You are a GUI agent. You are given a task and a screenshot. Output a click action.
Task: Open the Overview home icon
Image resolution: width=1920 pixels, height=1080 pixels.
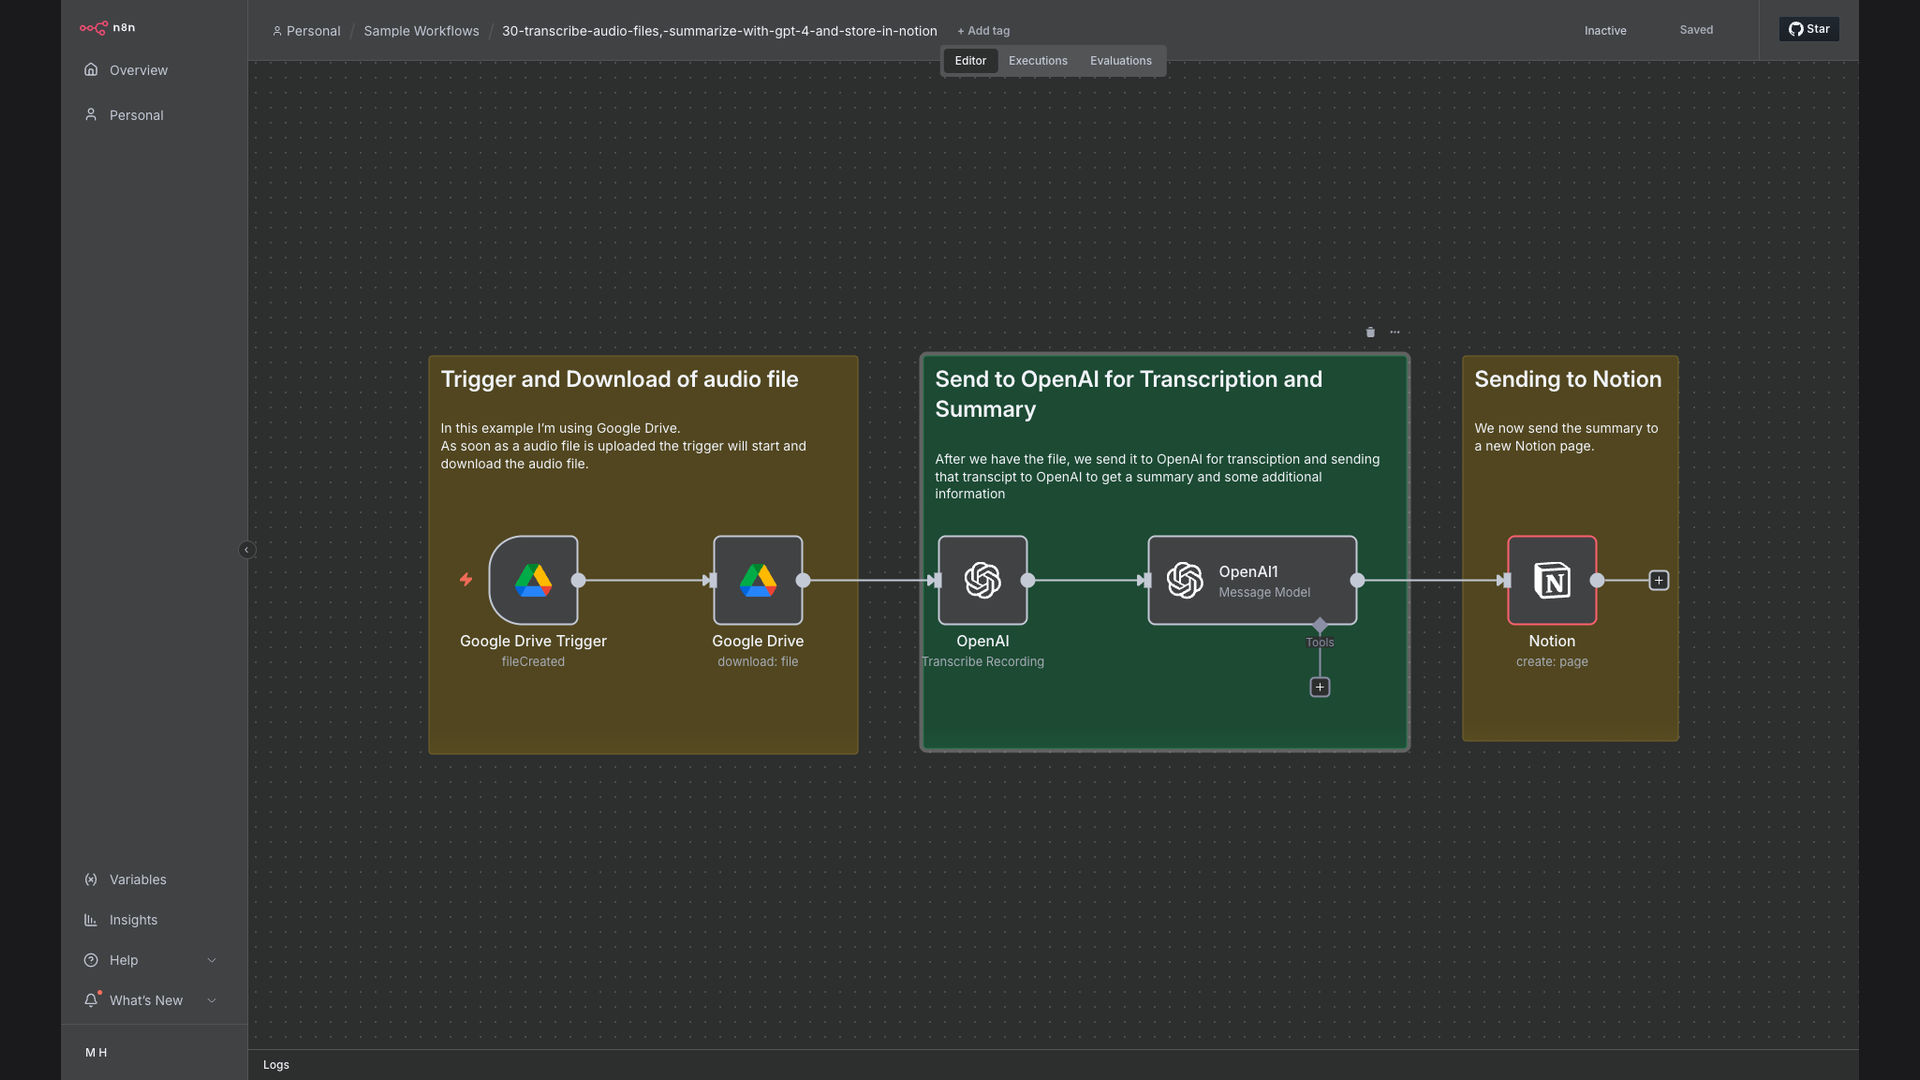coord(91,70)
